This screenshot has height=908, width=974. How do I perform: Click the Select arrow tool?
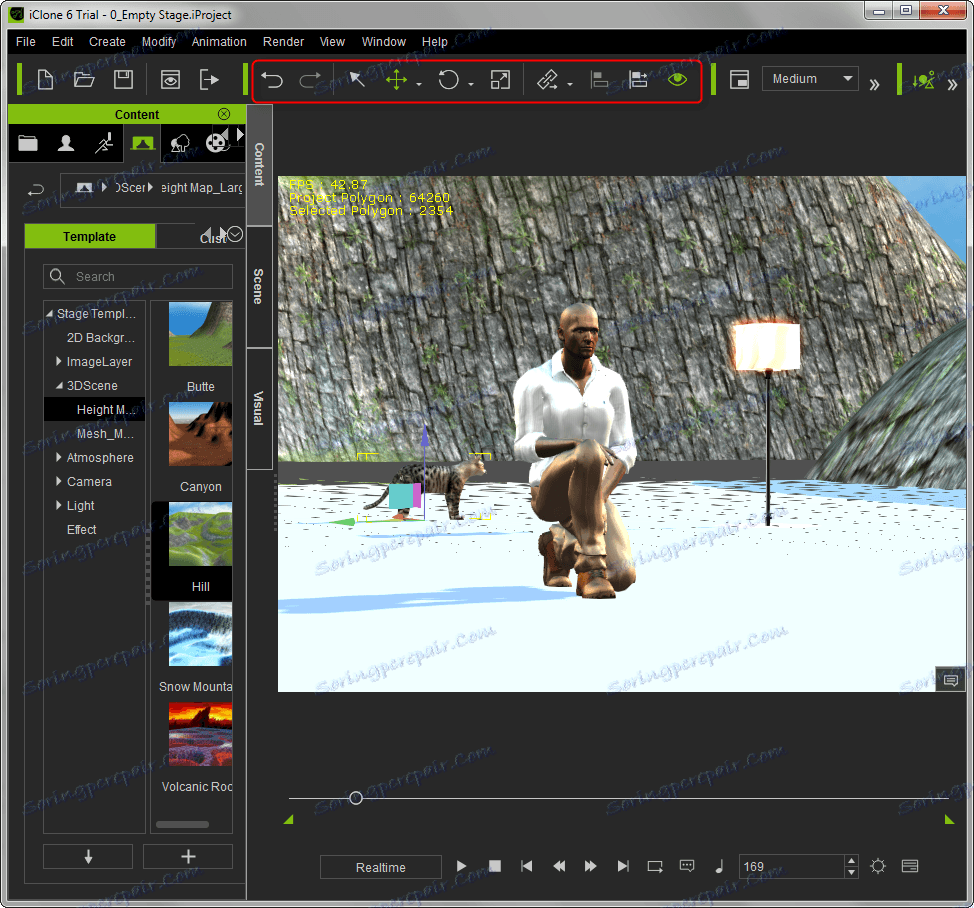357,80
